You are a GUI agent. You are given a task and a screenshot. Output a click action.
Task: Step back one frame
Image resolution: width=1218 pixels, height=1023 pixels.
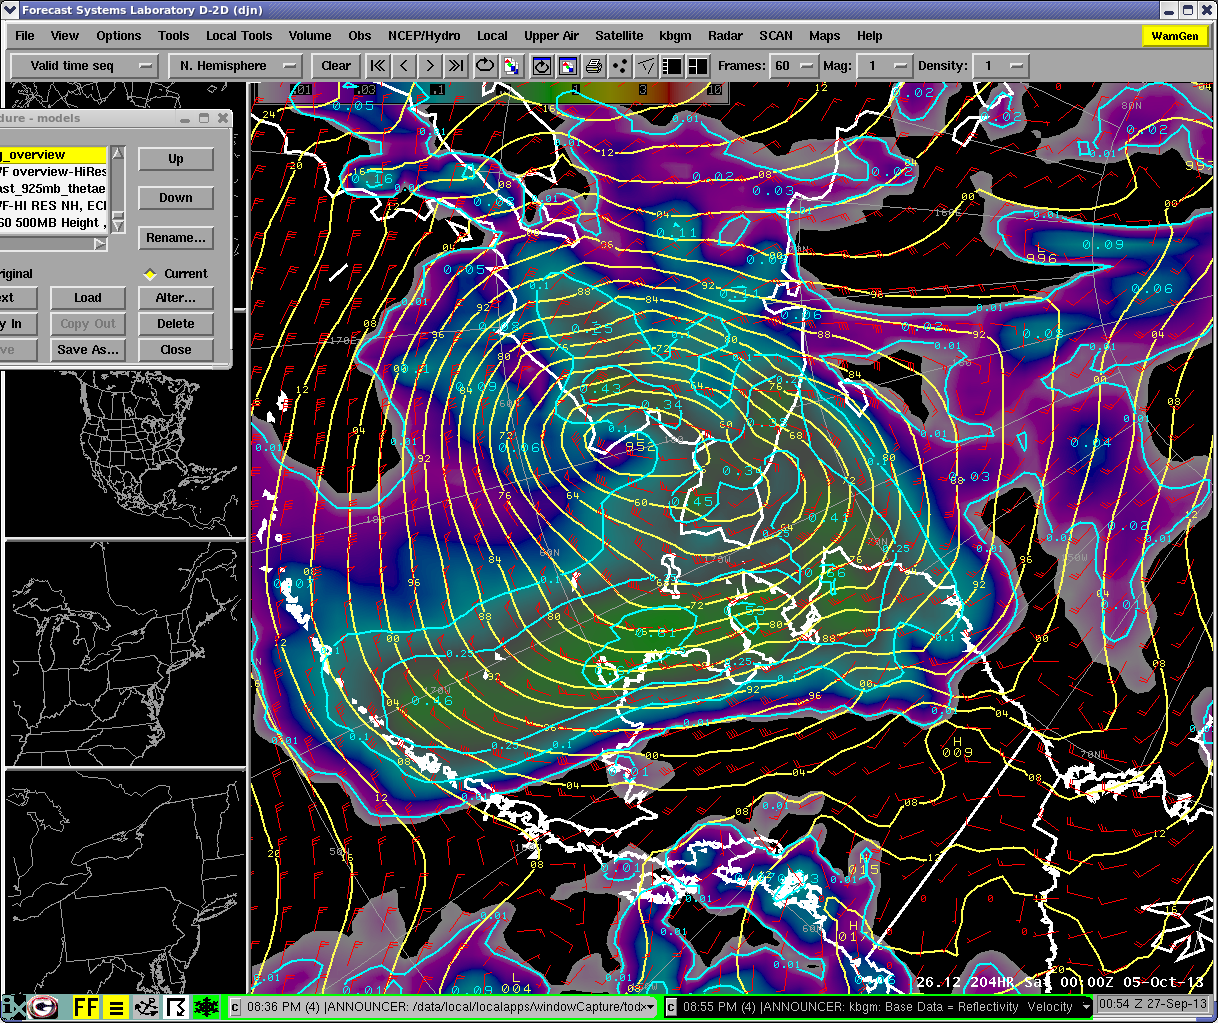click(404, 66)
